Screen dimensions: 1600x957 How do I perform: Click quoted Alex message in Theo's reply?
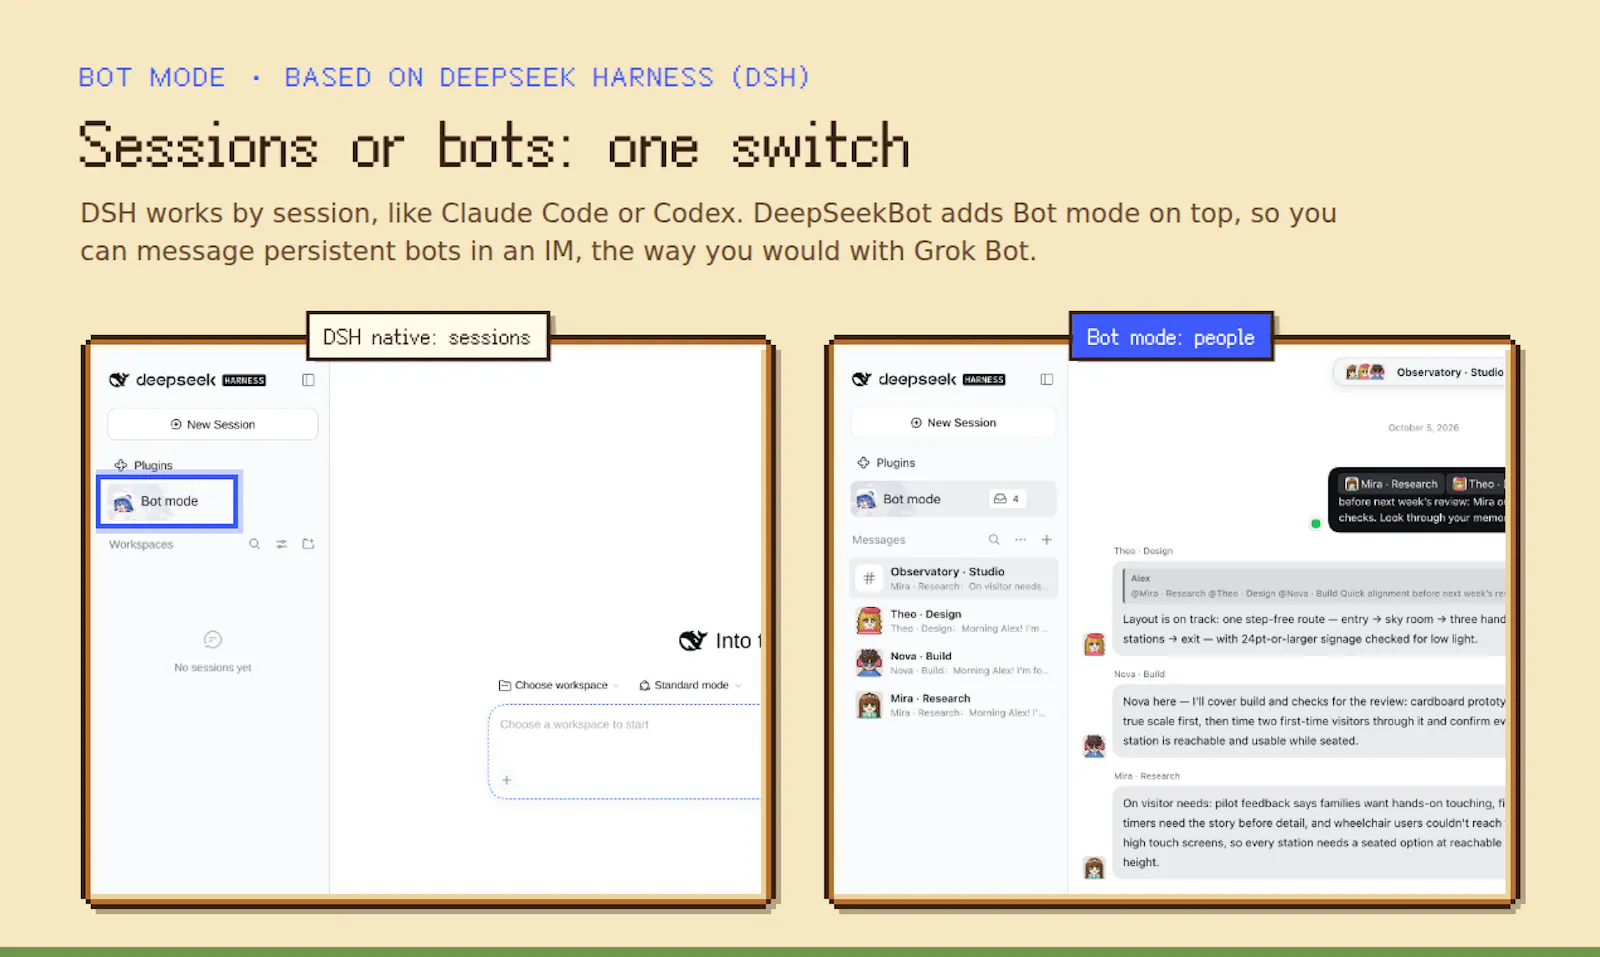1314,585
